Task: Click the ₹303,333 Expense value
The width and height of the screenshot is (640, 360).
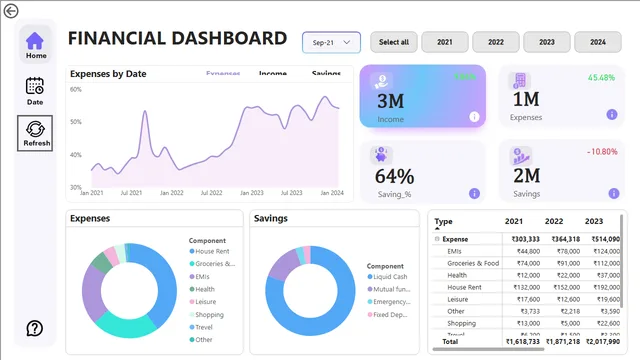Action: tap(526, 239)
